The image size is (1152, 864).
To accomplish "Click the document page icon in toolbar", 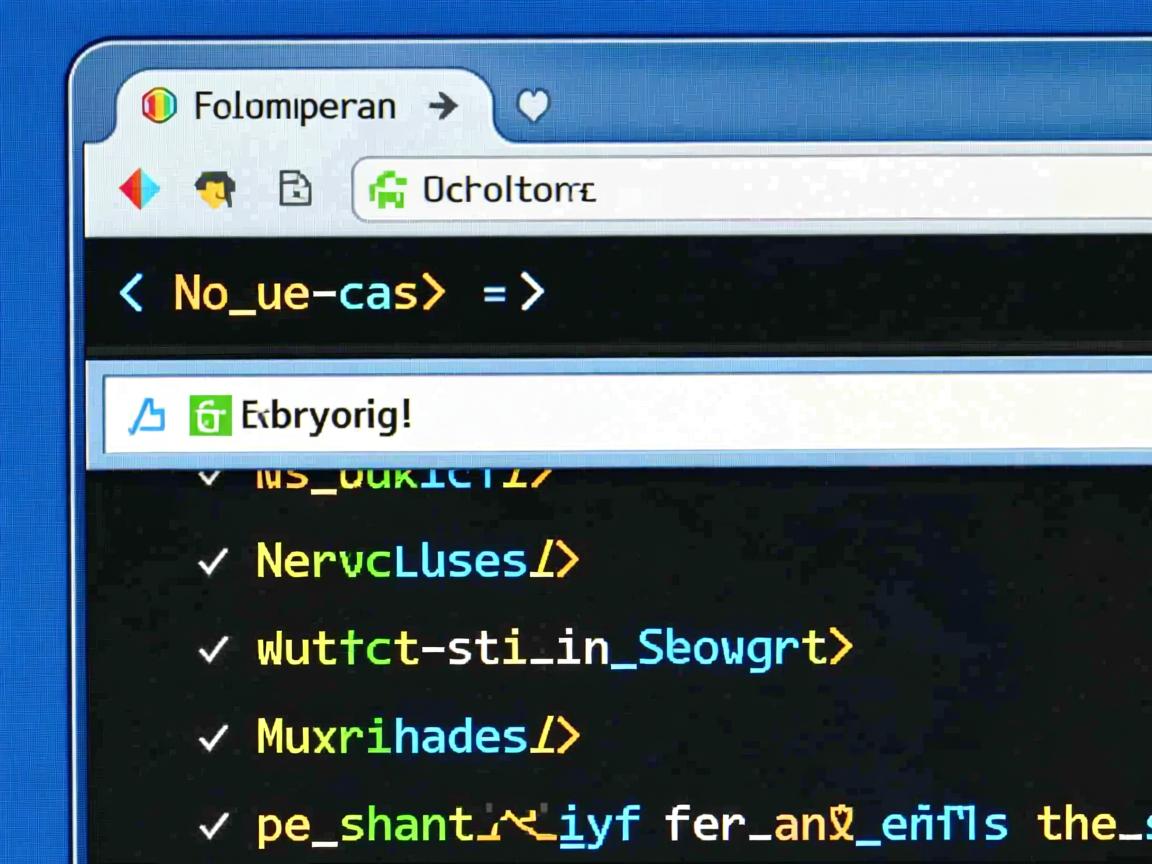I will click(x=295, y=188).
